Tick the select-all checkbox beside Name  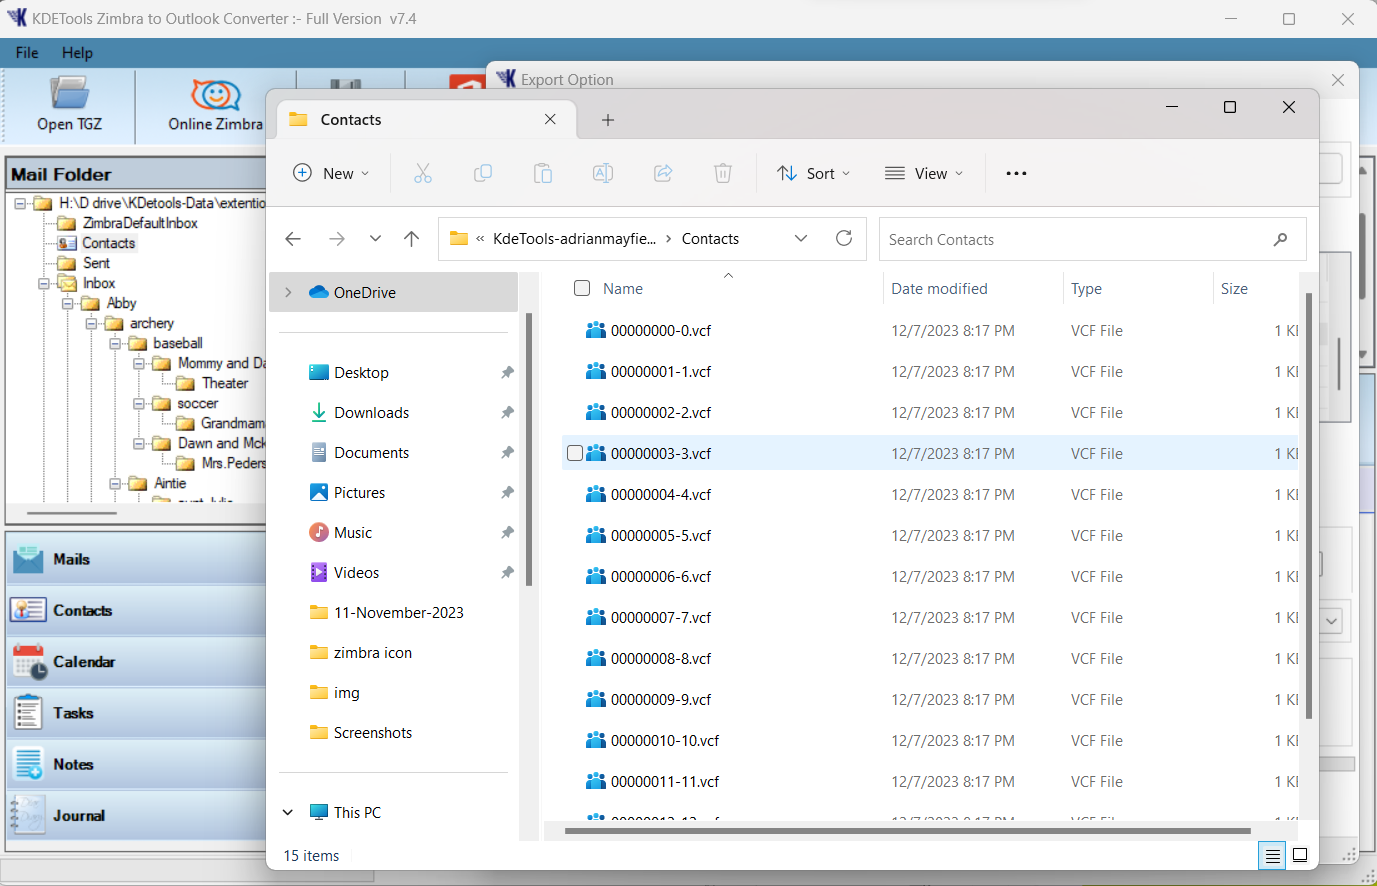[582, 288]
